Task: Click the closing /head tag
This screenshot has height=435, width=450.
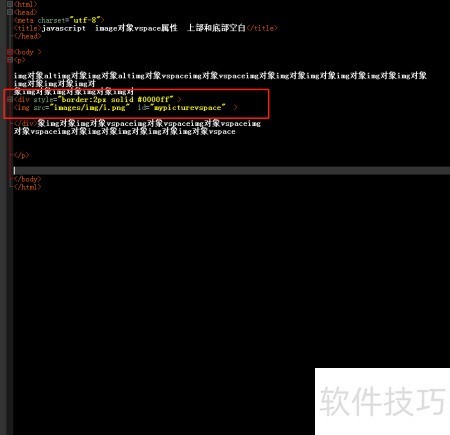Action: [27, 36]
